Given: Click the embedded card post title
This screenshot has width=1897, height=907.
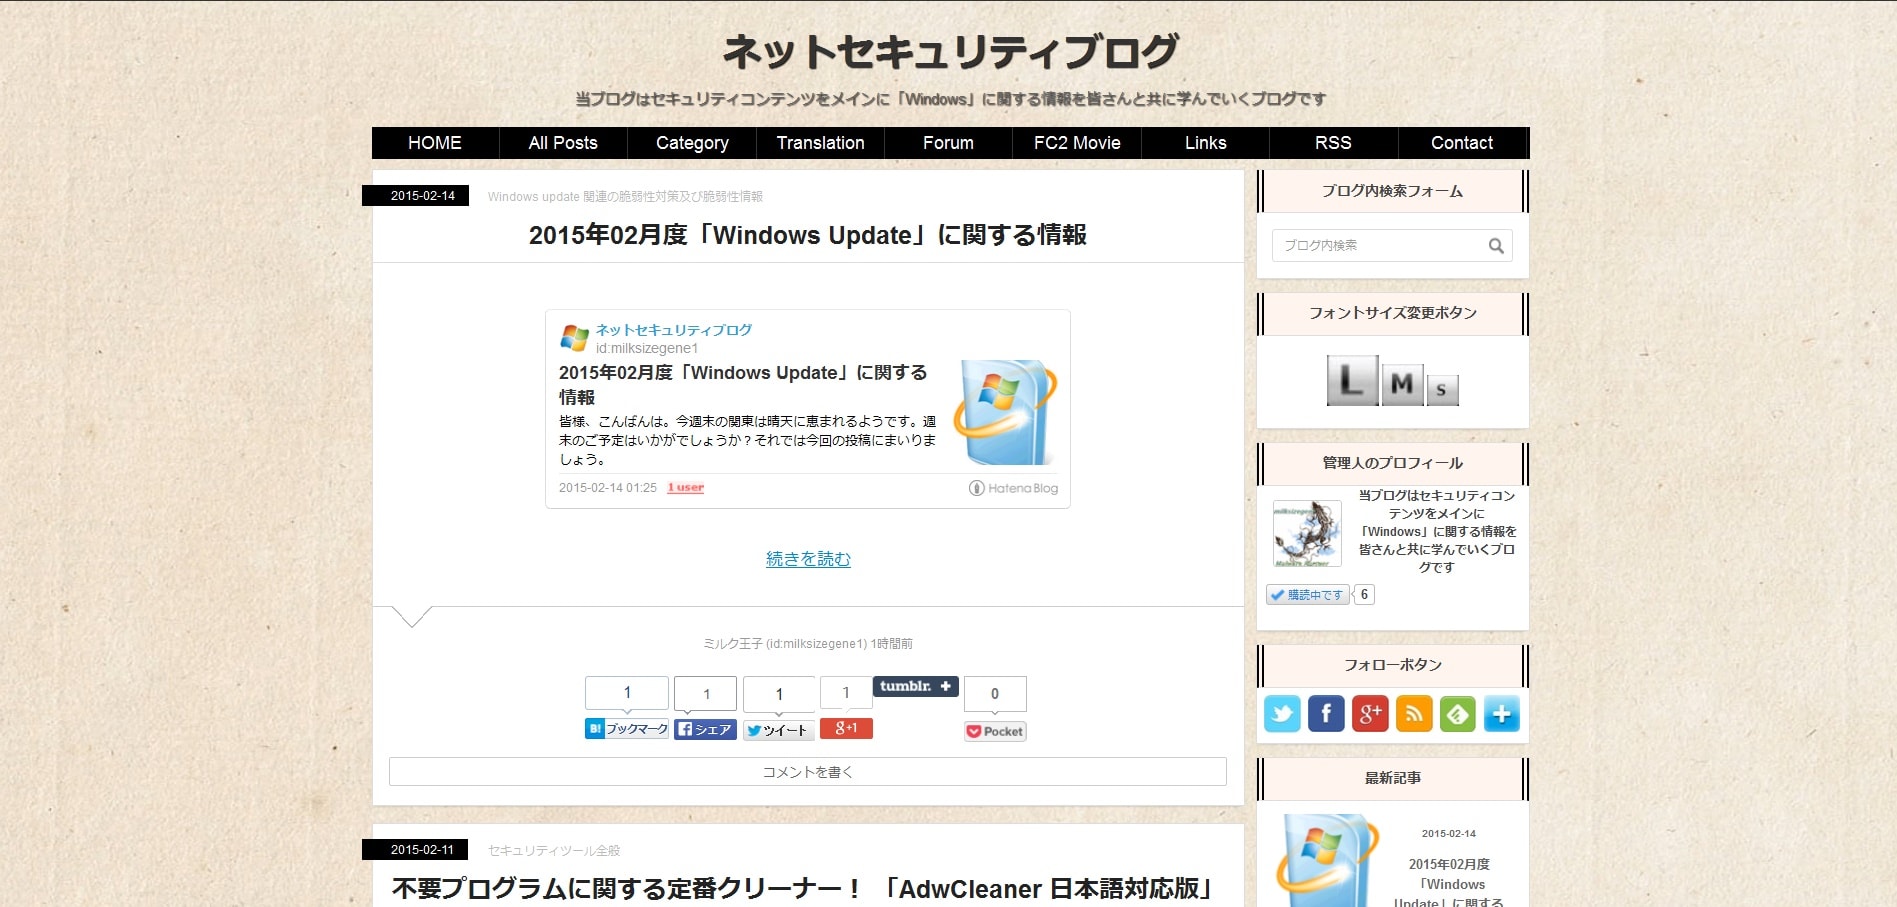Looking at the screenshot, I should click(x=743, y=385).
